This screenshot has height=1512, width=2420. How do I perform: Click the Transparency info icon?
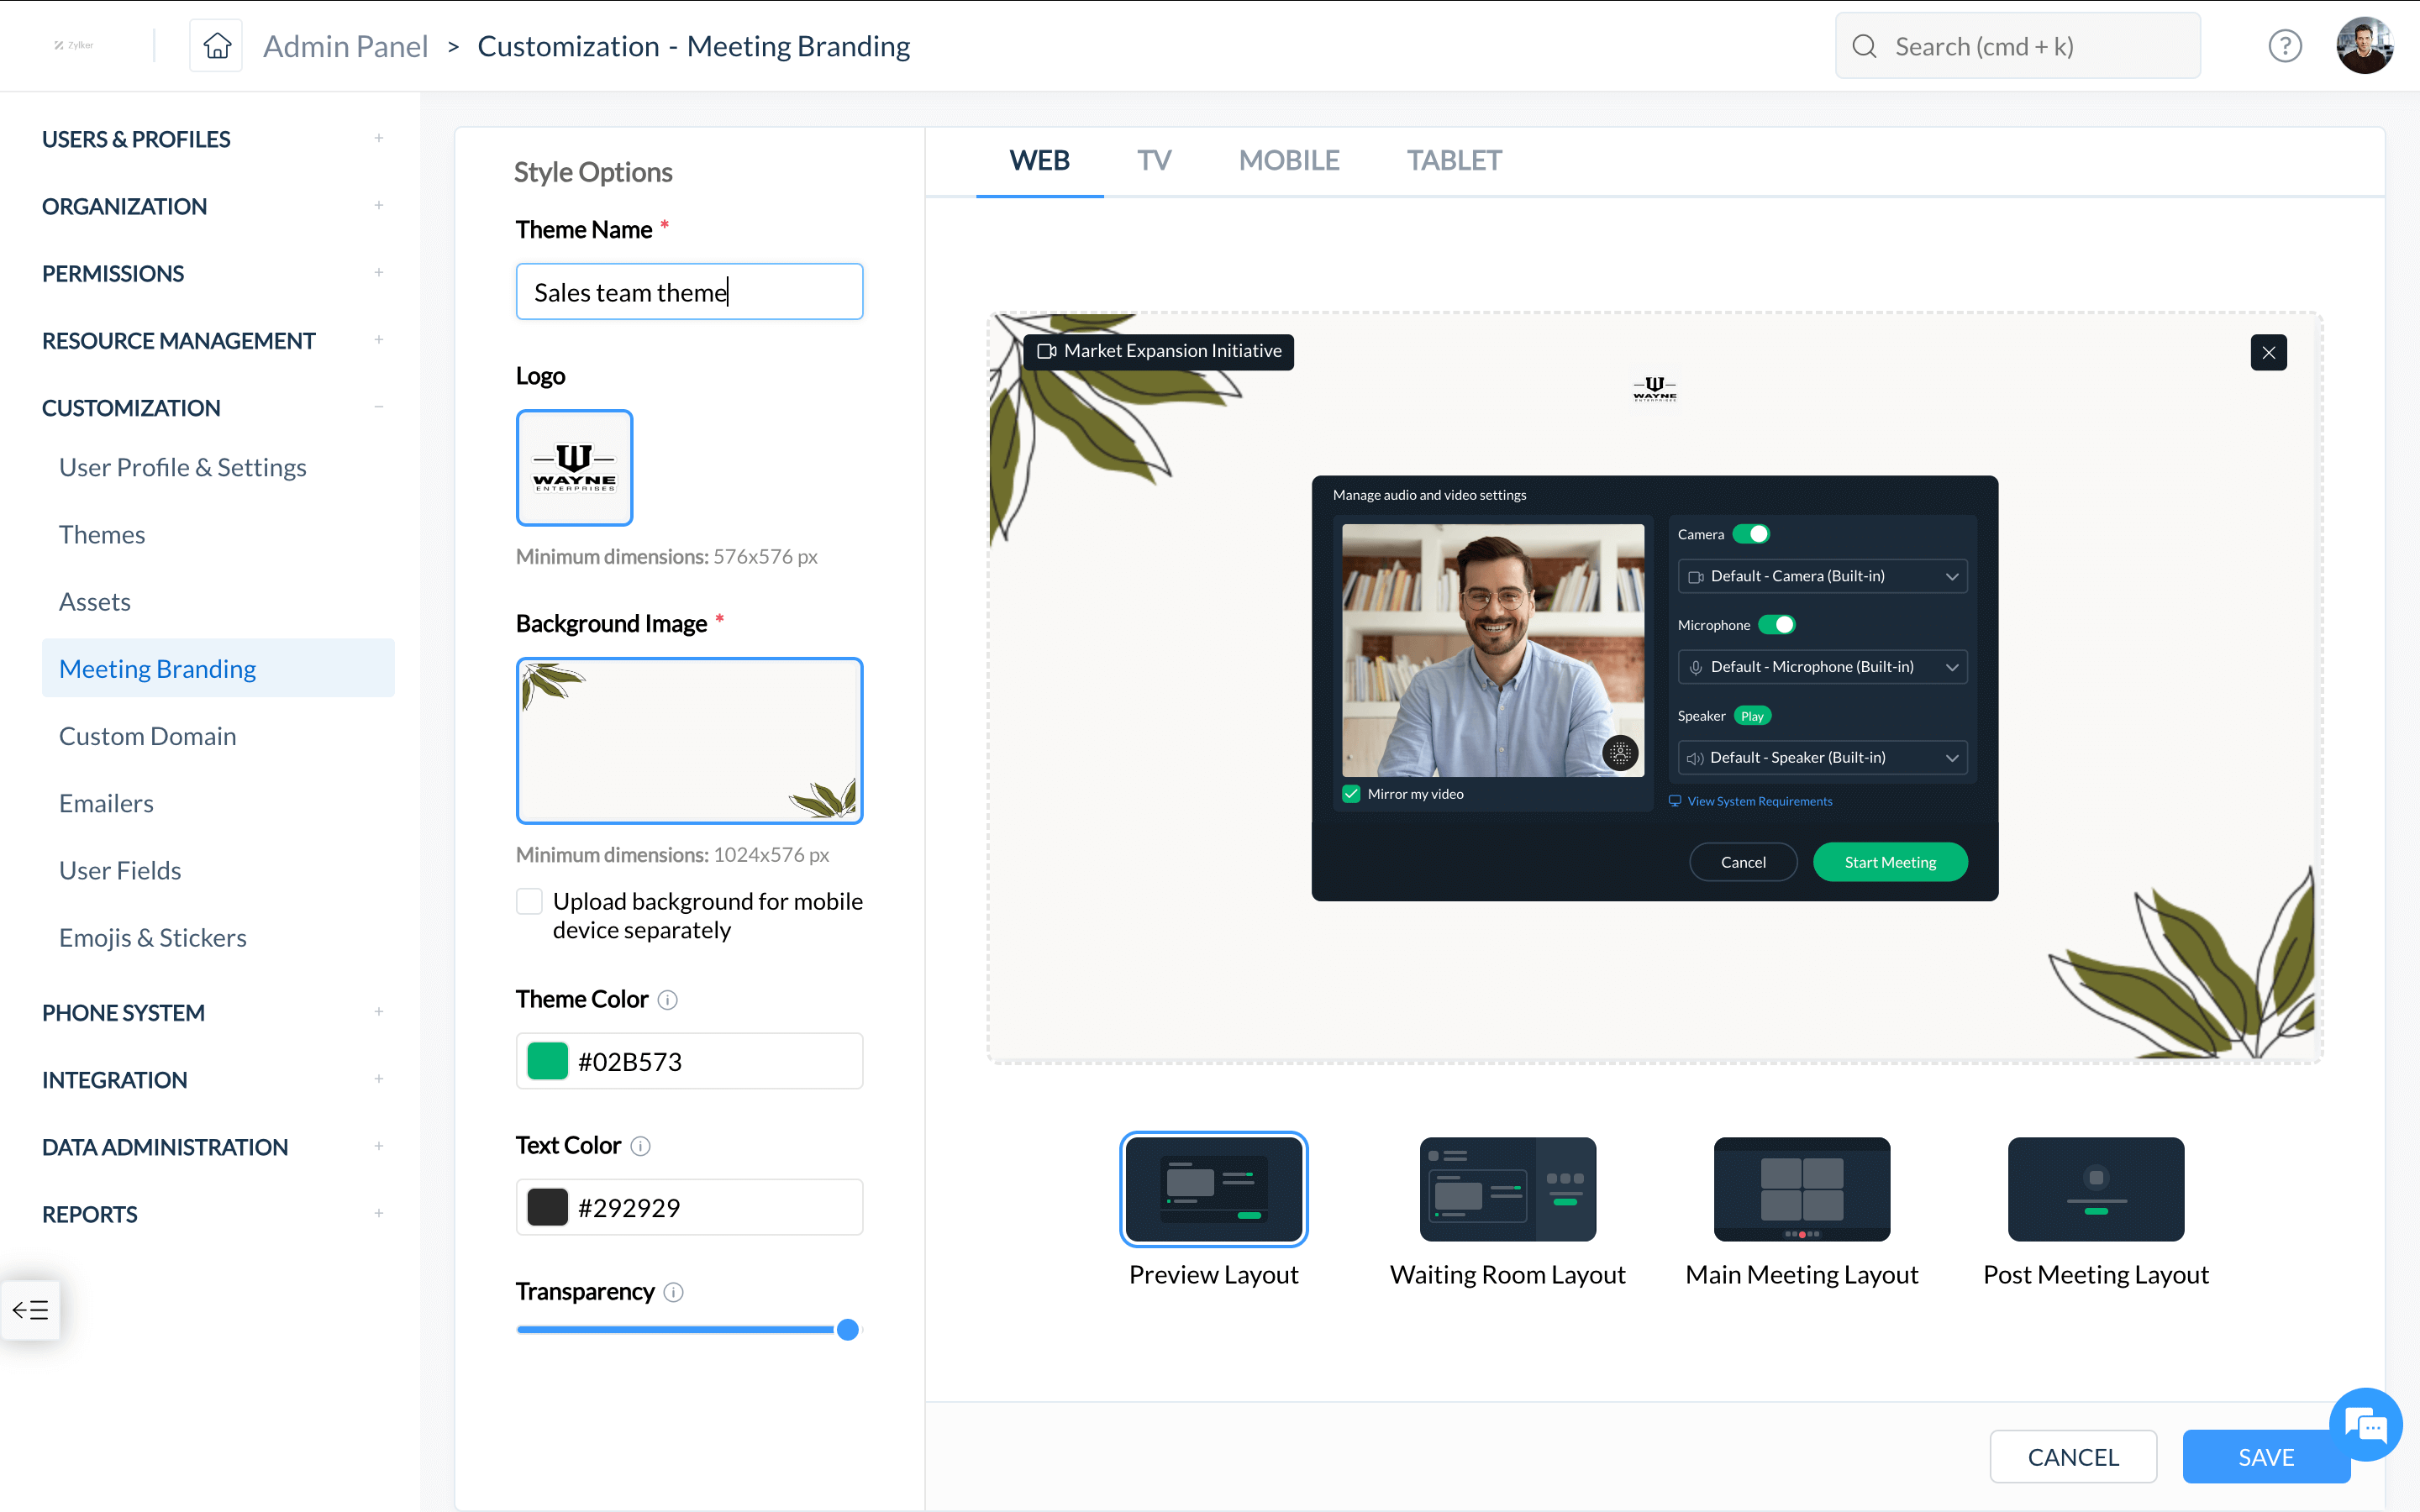673,1292
